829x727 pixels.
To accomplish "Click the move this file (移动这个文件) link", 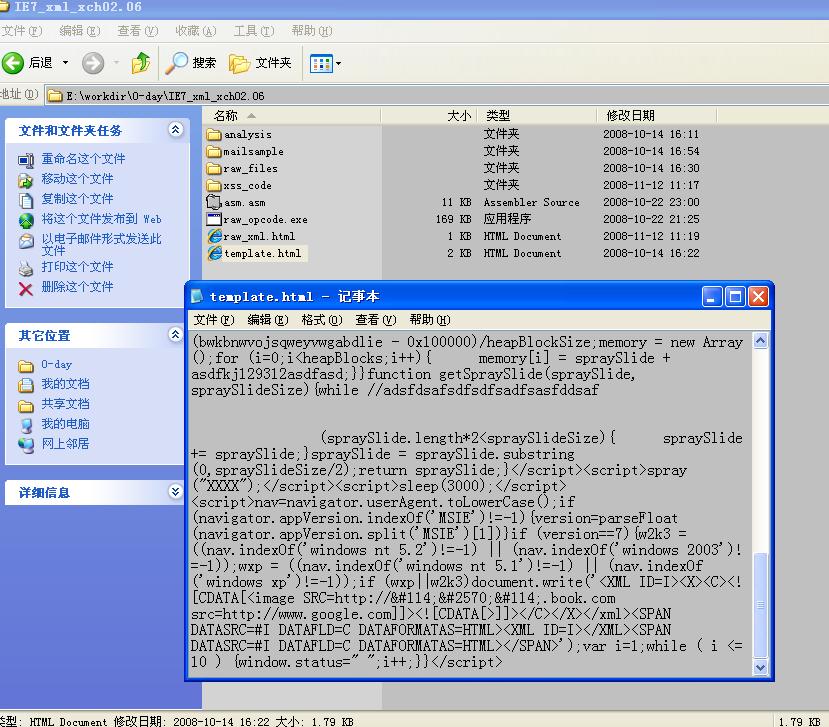I will (78, 179).
